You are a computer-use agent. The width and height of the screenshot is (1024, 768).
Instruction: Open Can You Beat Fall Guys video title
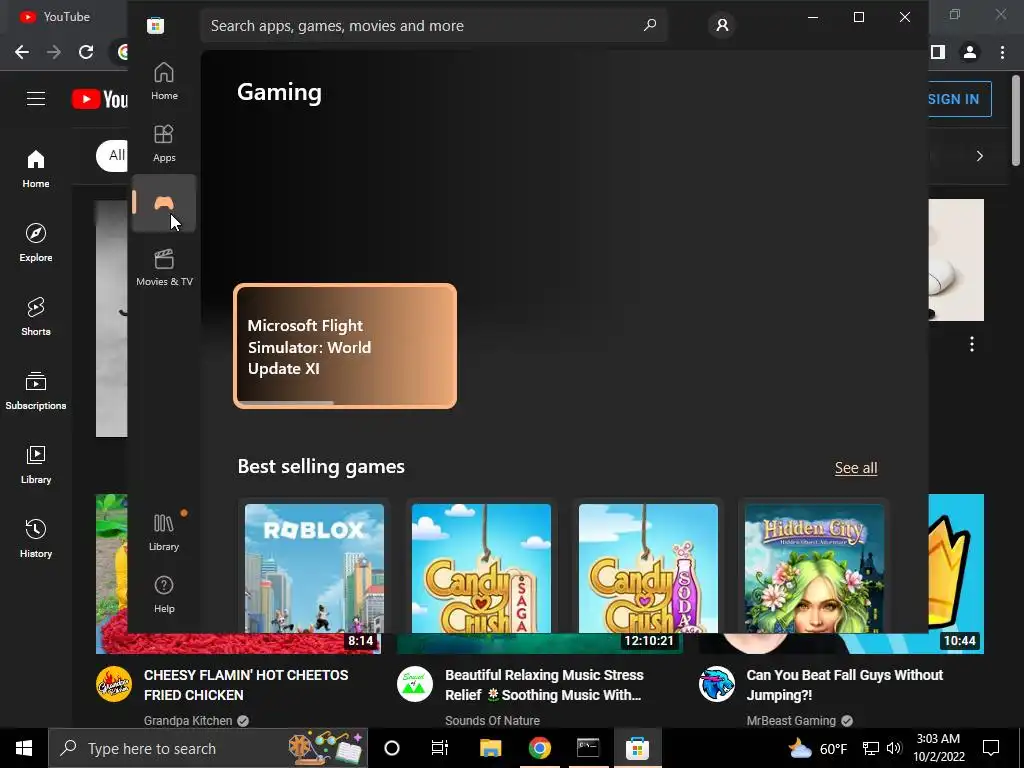pyautogui.click(x=844, y=685)
